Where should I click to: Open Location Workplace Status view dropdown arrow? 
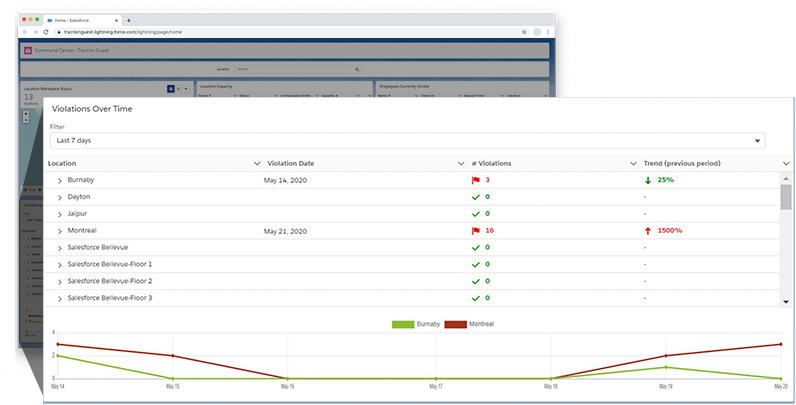click(x=186, y=89)
